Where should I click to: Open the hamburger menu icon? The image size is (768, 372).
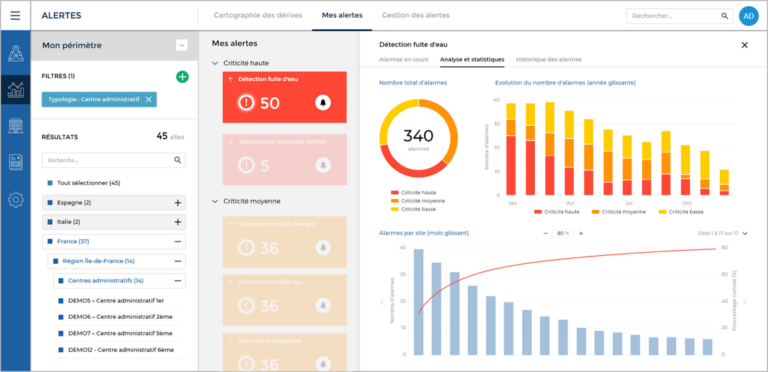coord(15,16)
